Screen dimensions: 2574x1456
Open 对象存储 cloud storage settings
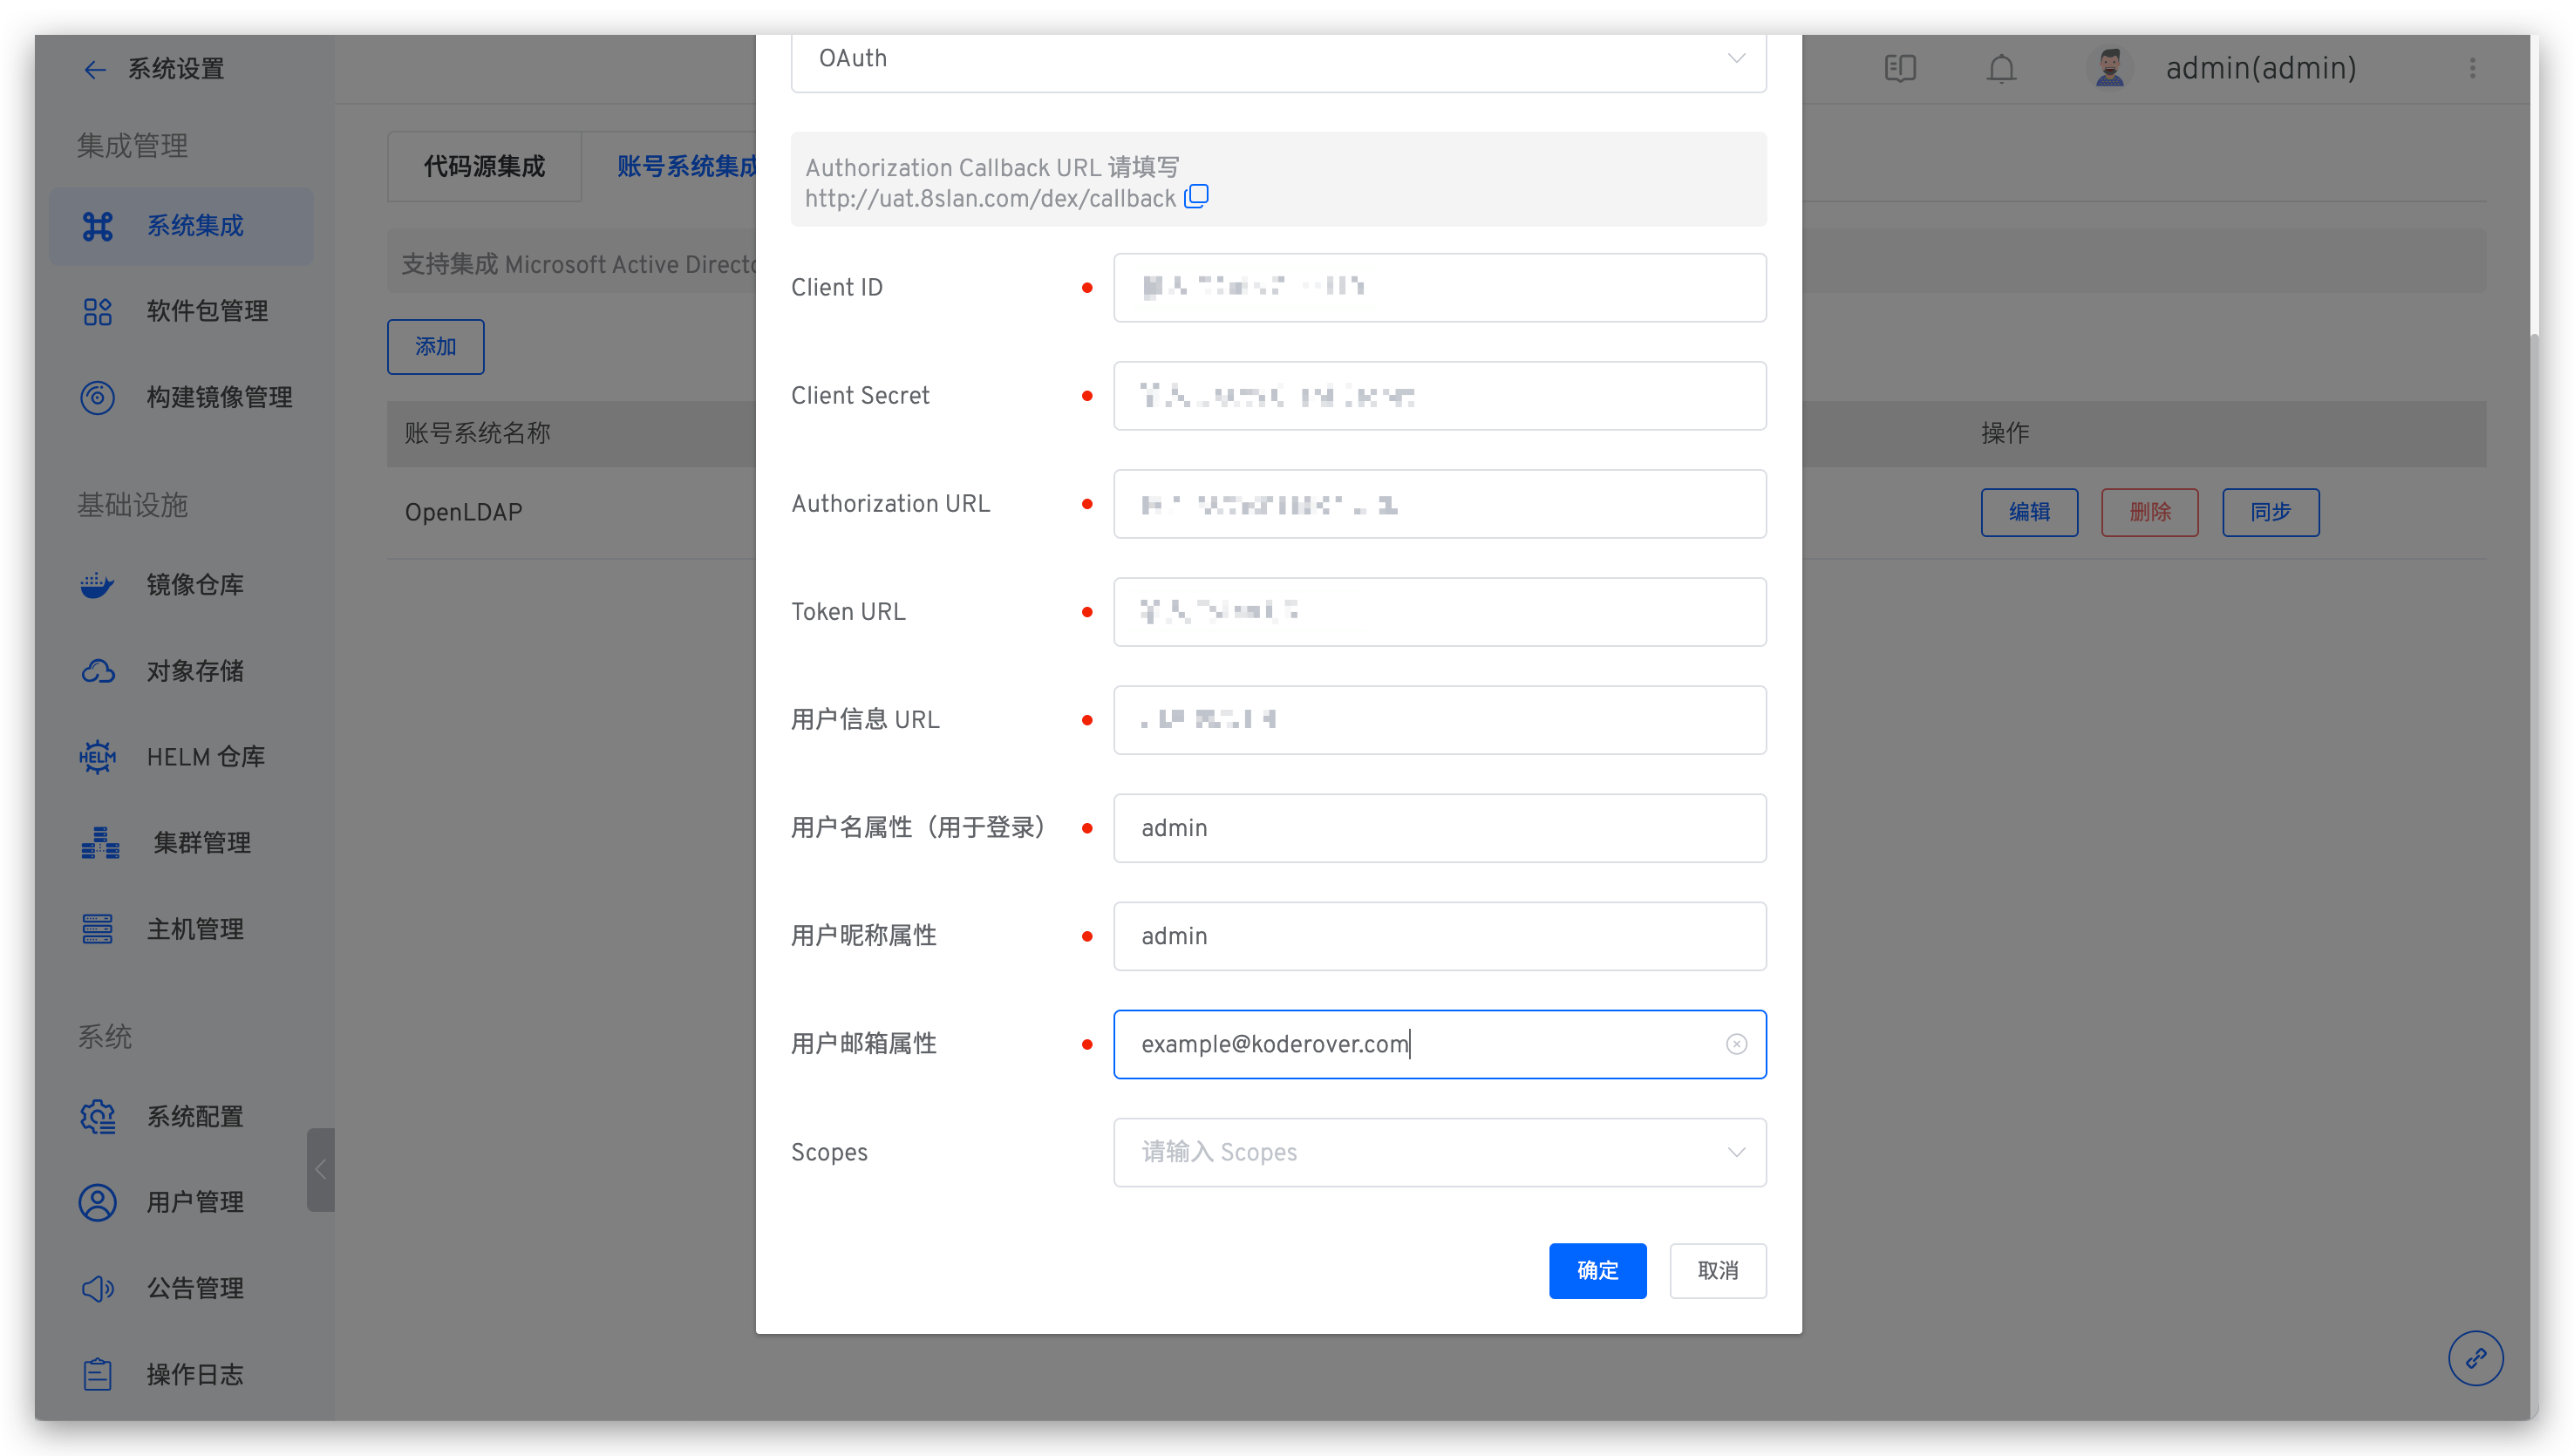pyautogui.click(x=195, y=670)
